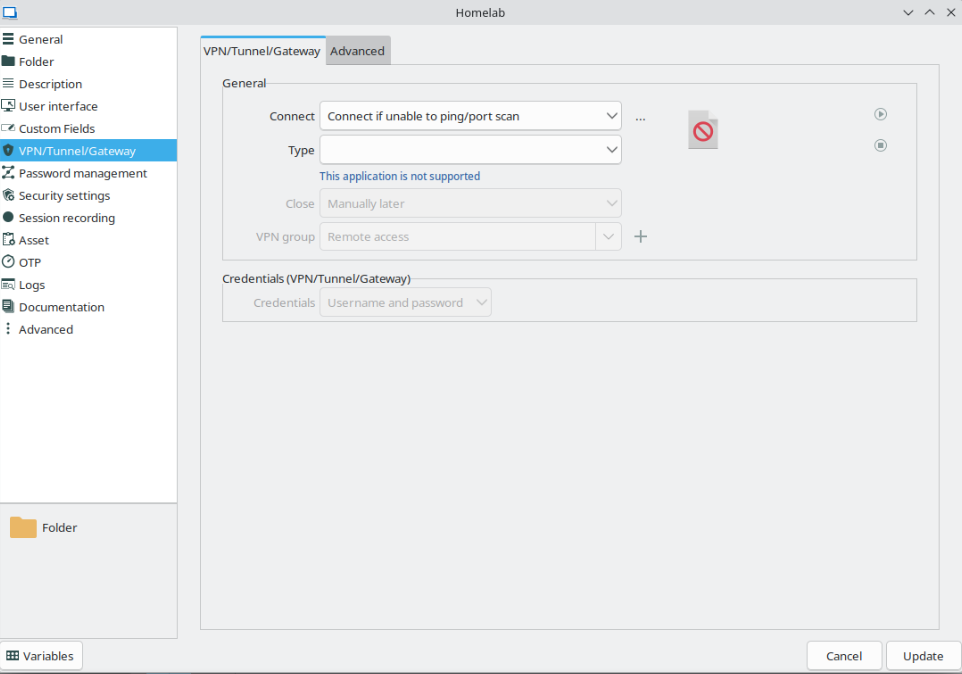The width and height of the screenshot is (962, 674).
Task: Click the Cancel button
Action: click(844, 656)
